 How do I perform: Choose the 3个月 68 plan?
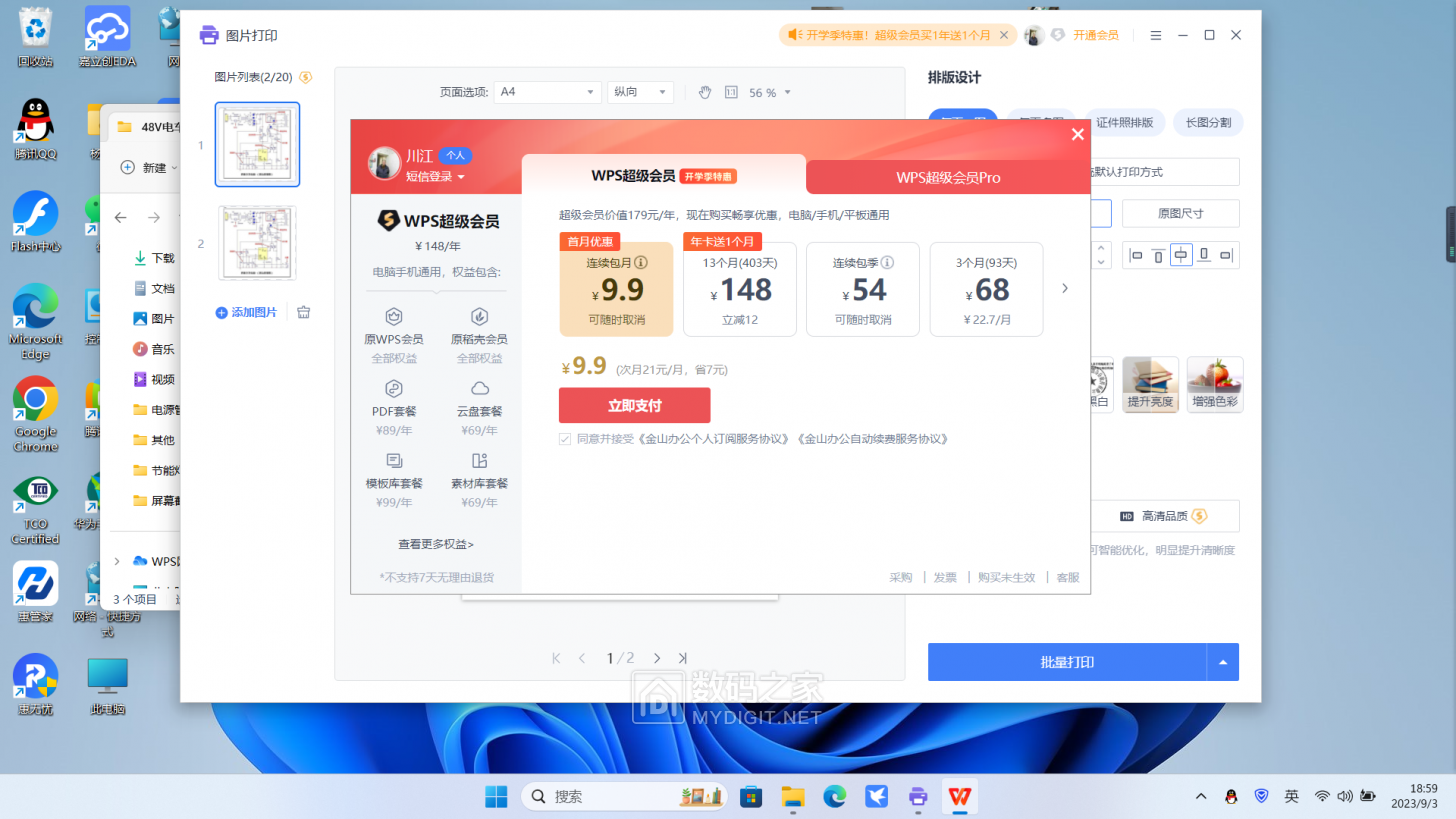pos(986,289)
